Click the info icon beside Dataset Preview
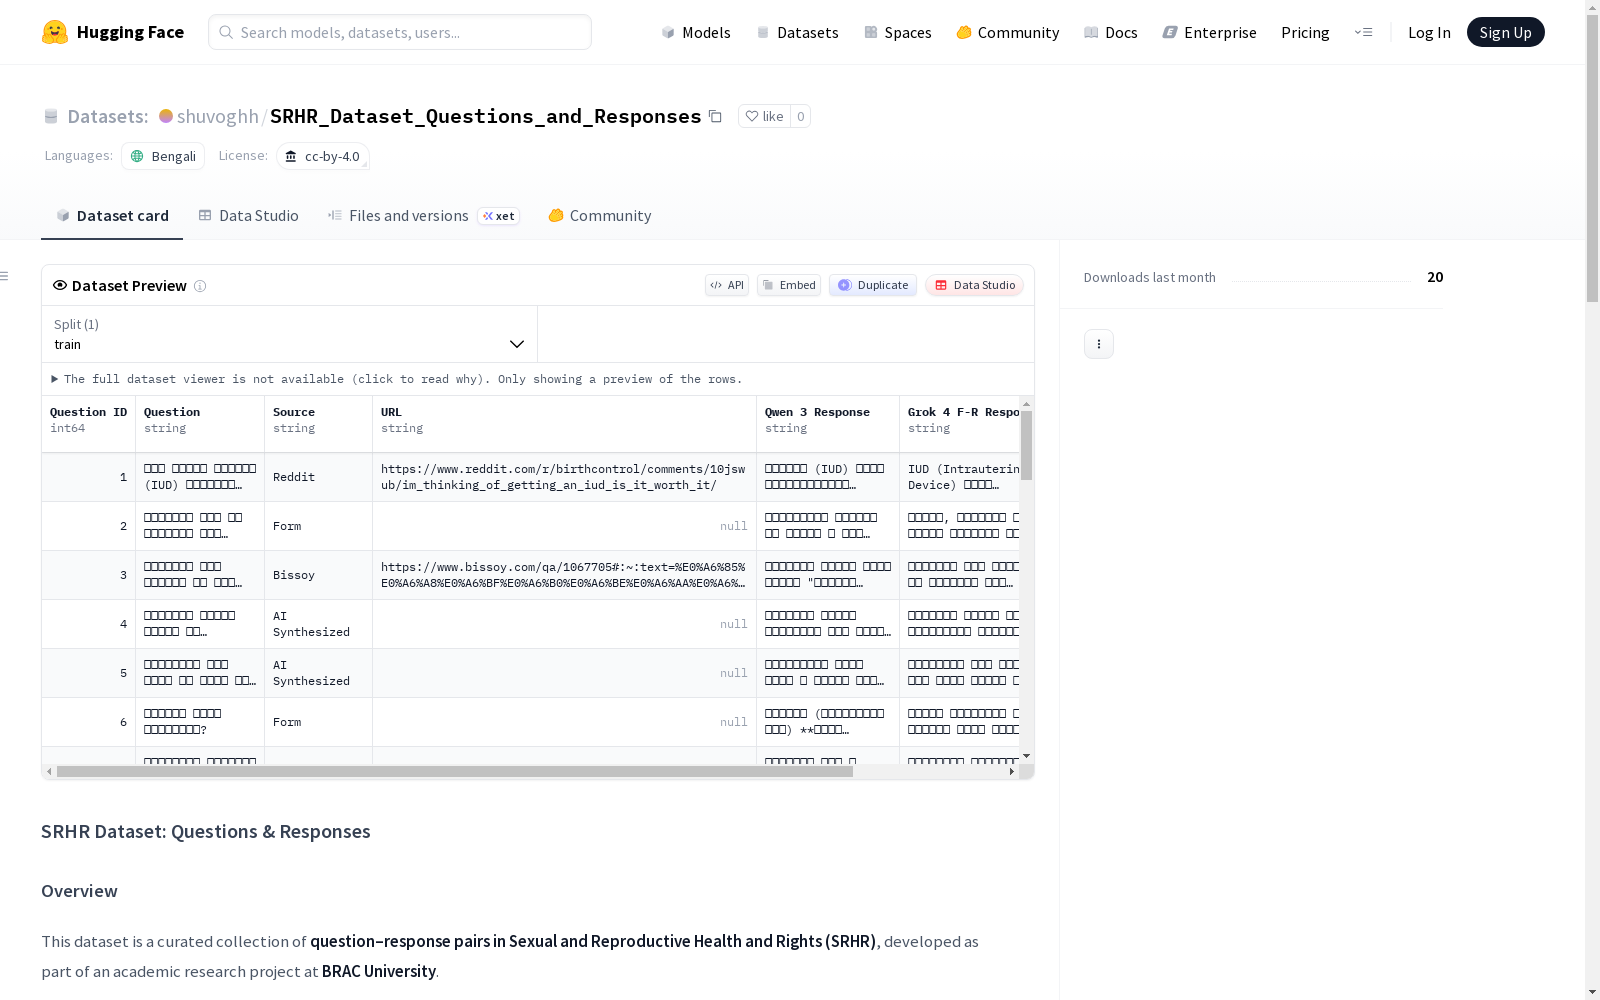This screenshot has width=1600, height=1000. coord(200,286)
